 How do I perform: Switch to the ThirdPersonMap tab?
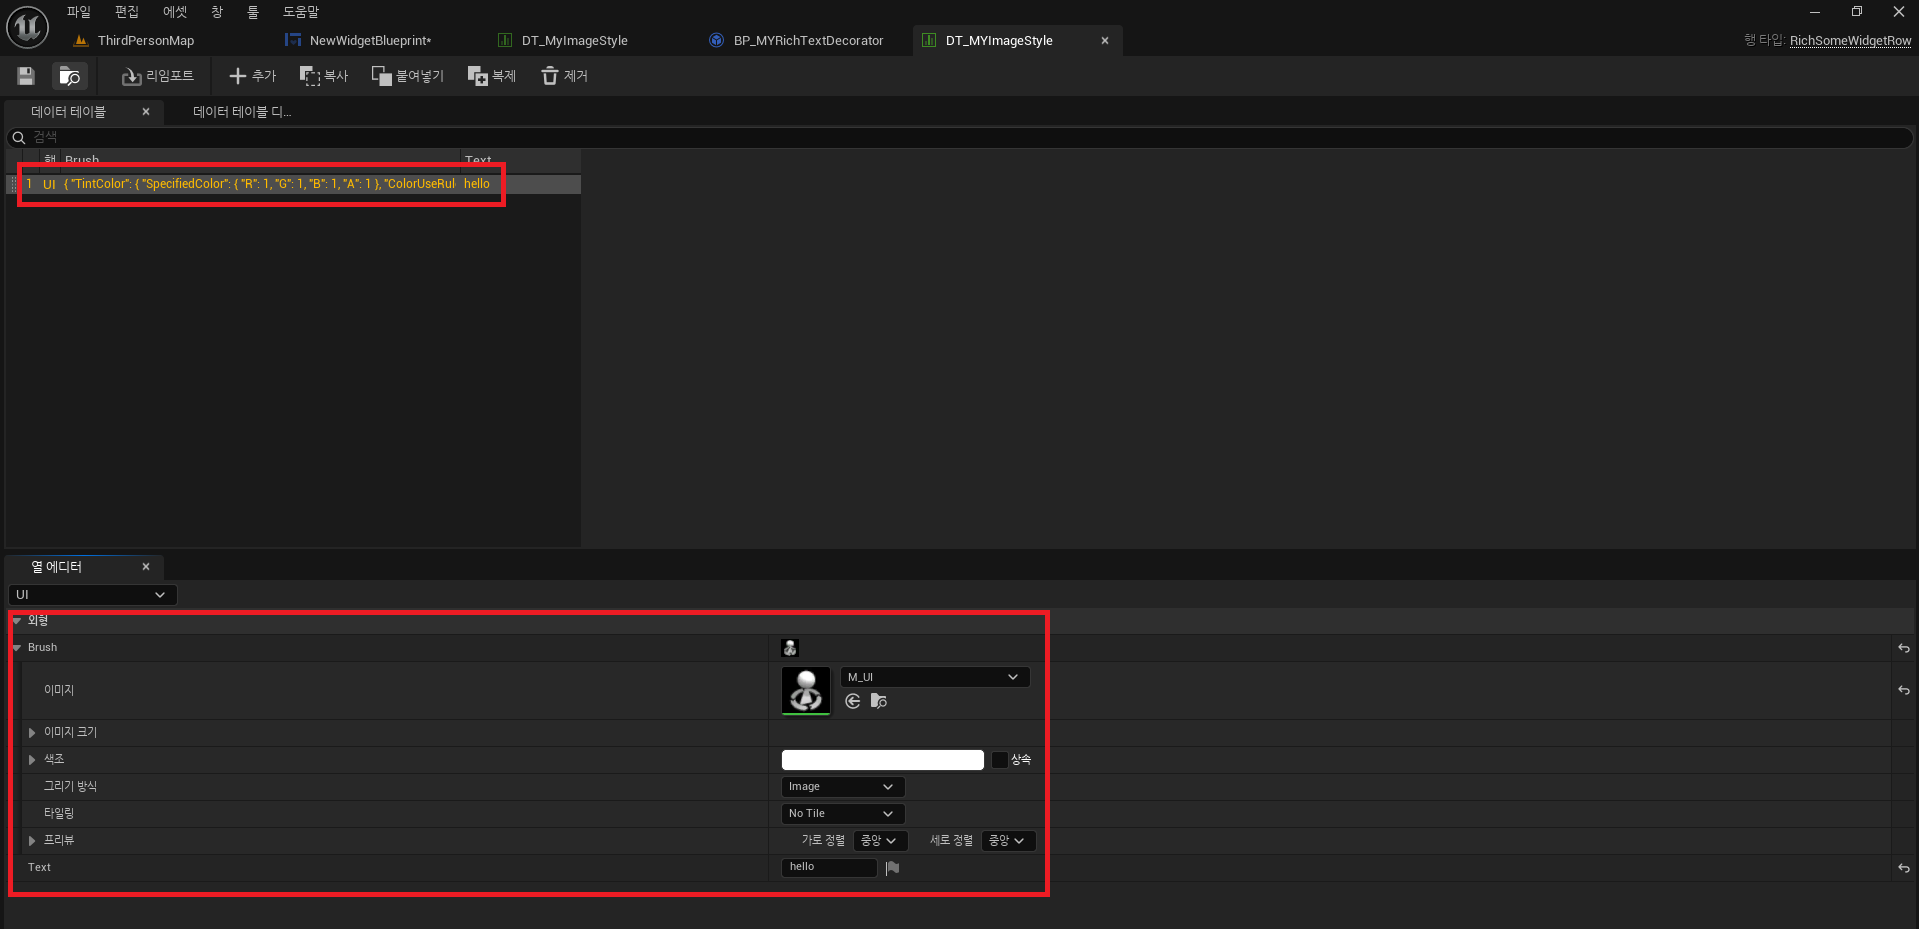[146, 41]
